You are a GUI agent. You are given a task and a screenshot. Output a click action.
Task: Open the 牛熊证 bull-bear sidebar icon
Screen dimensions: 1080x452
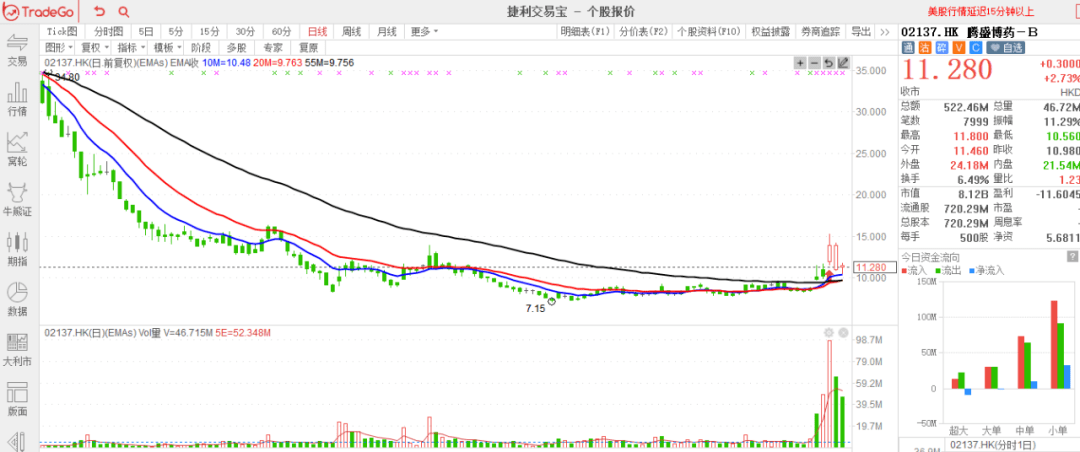click(17, 199)
